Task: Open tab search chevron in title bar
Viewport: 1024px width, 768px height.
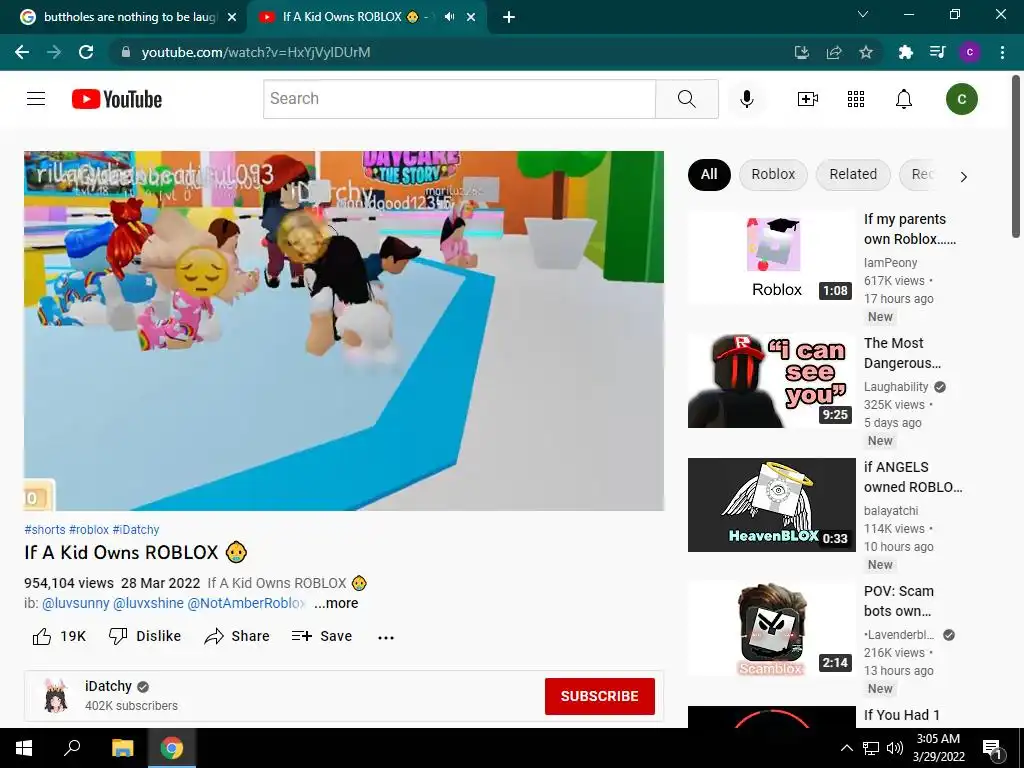Action: pos(863,14)
